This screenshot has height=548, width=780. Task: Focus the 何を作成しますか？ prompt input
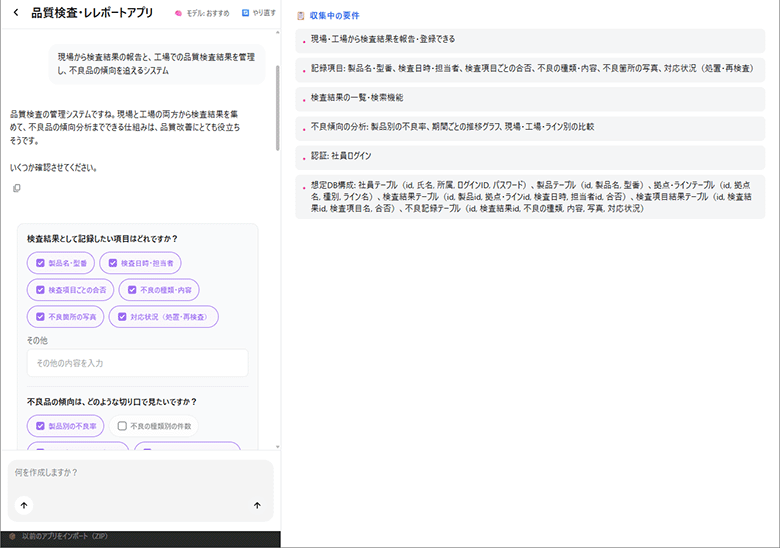pos(140,473)
